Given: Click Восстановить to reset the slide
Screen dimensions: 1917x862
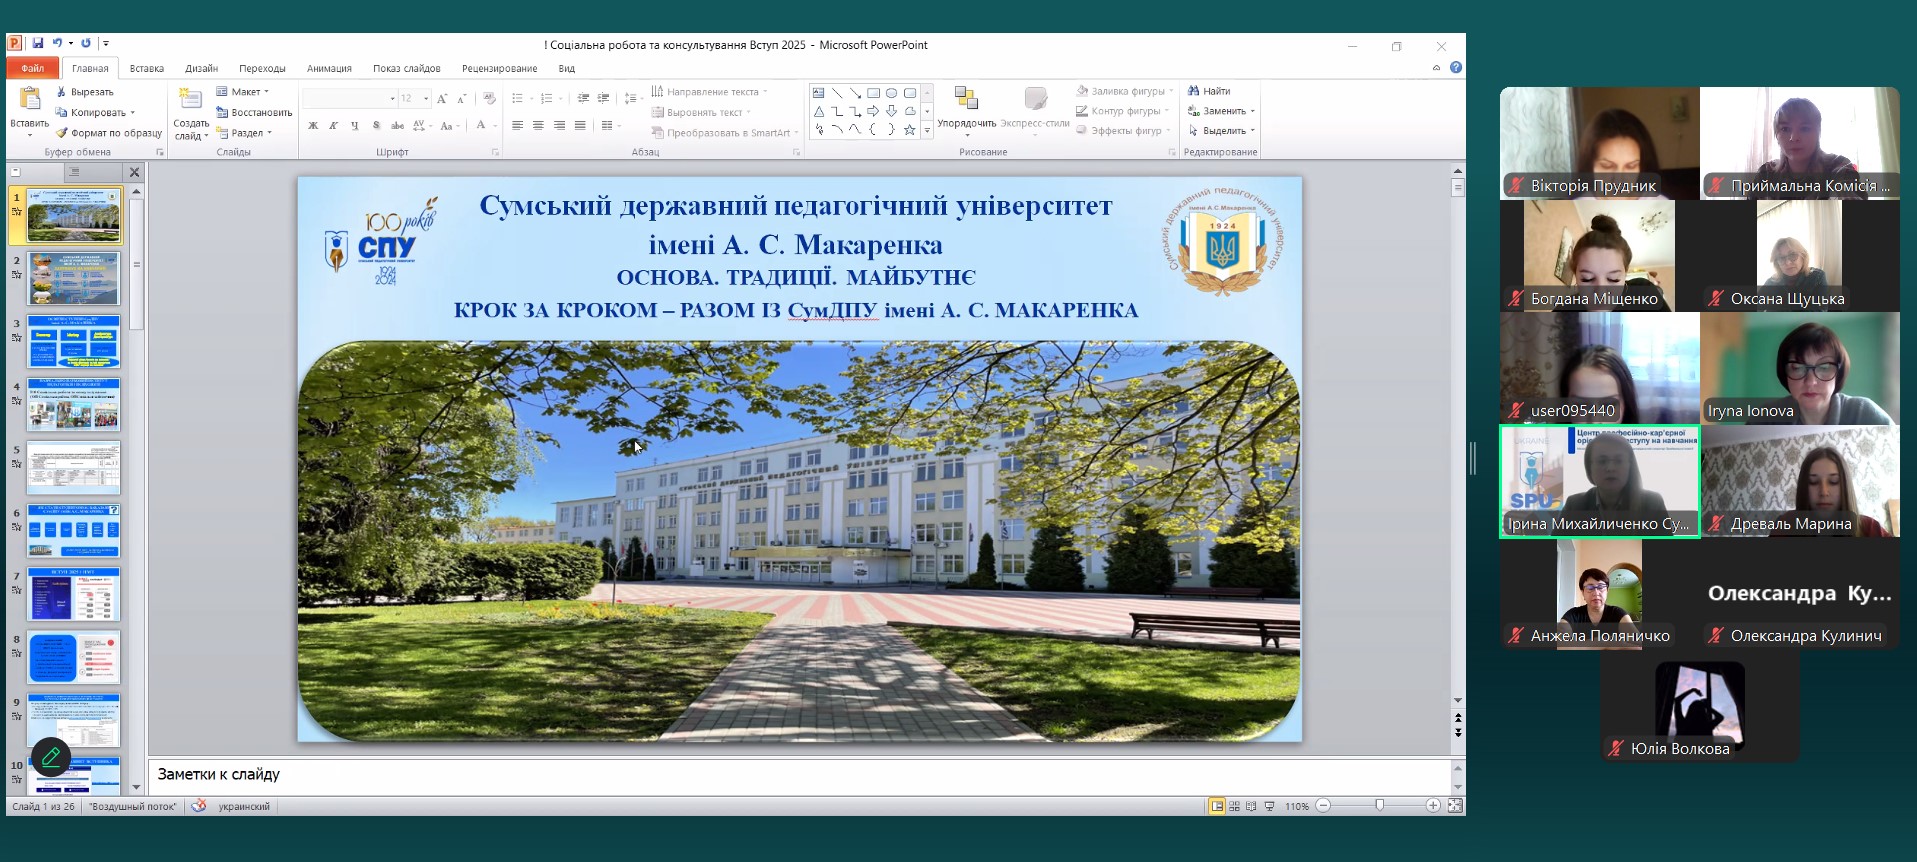Looking at the screenshot, I should [x=254, y=112].
